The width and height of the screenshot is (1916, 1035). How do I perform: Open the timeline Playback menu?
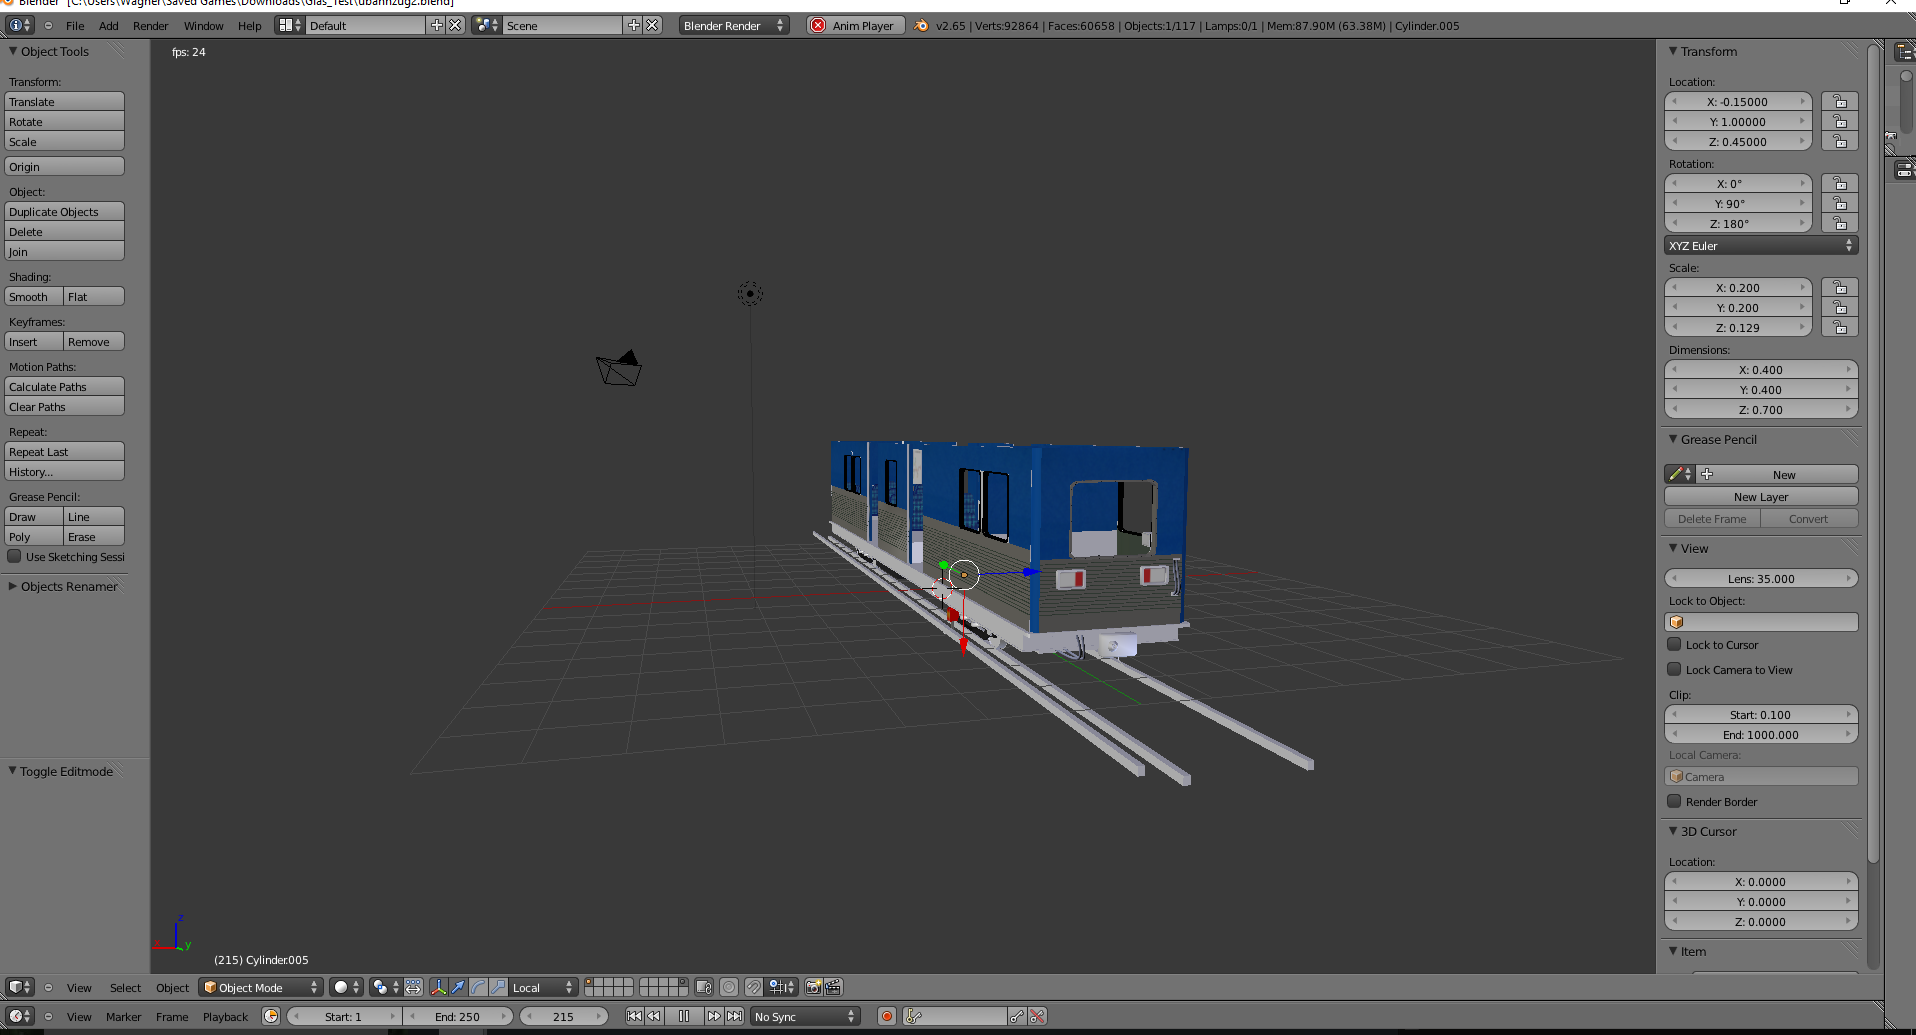point(225,1017)
